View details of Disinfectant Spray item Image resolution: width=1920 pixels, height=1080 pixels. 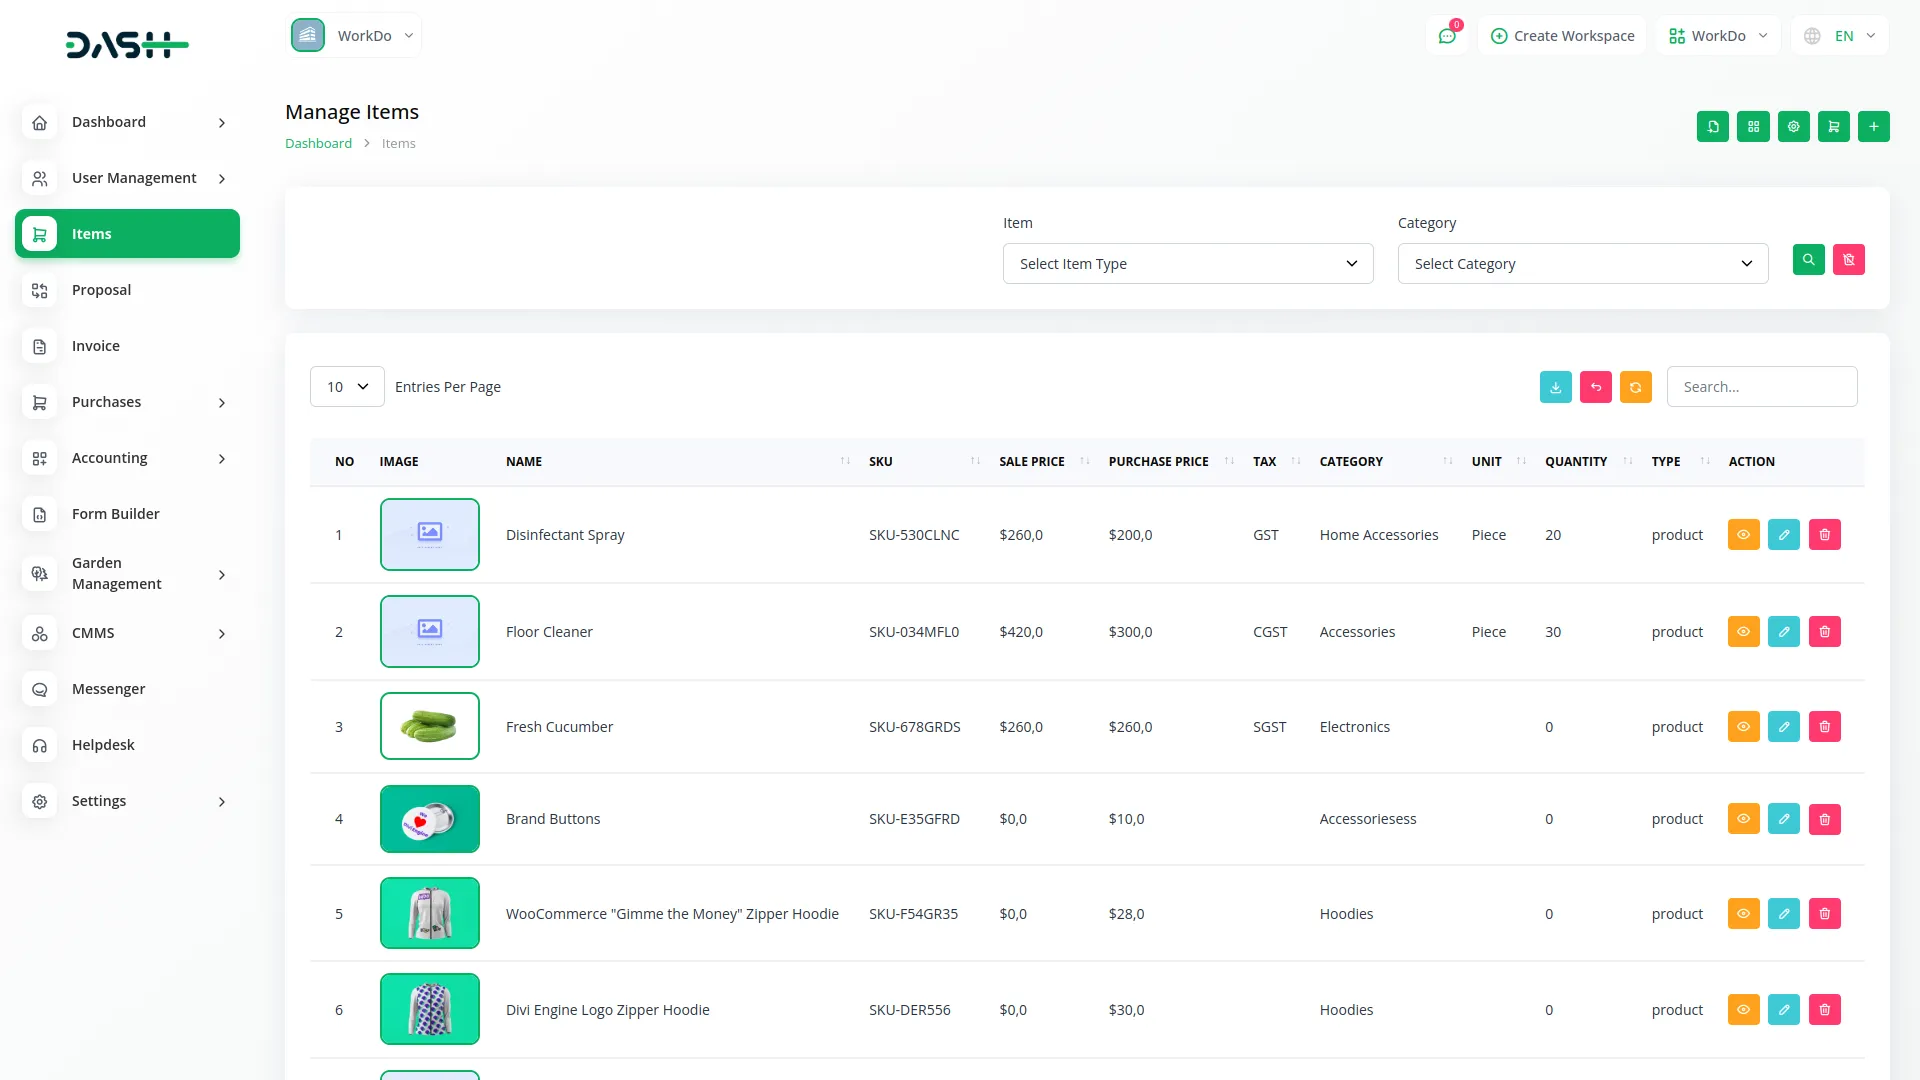pos(1743,535)
